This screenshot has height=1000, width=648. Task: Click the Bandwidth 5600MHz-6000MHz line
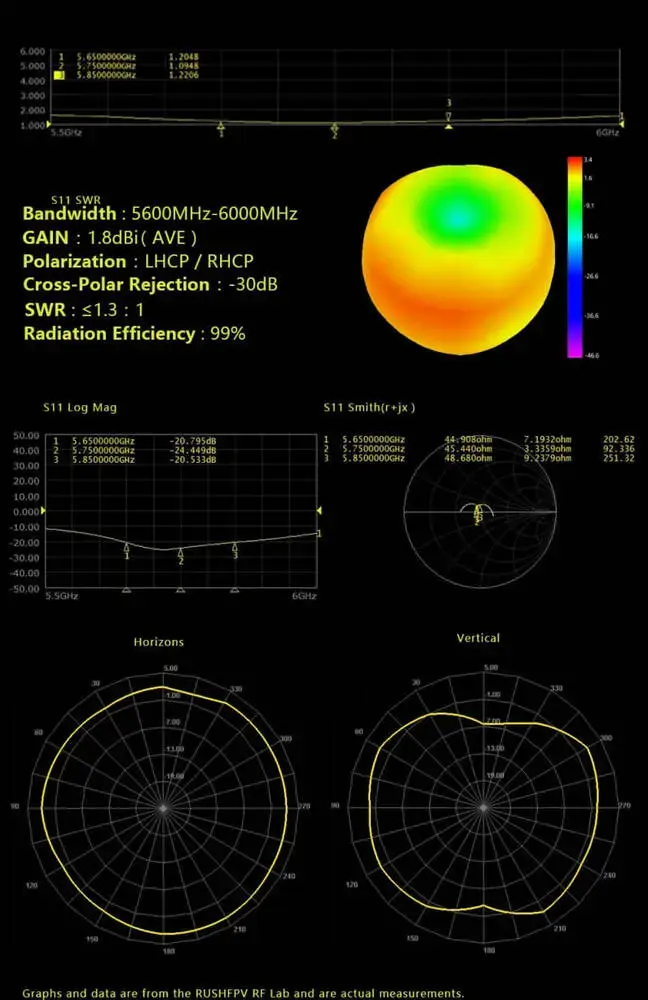[x=160, y=214]
